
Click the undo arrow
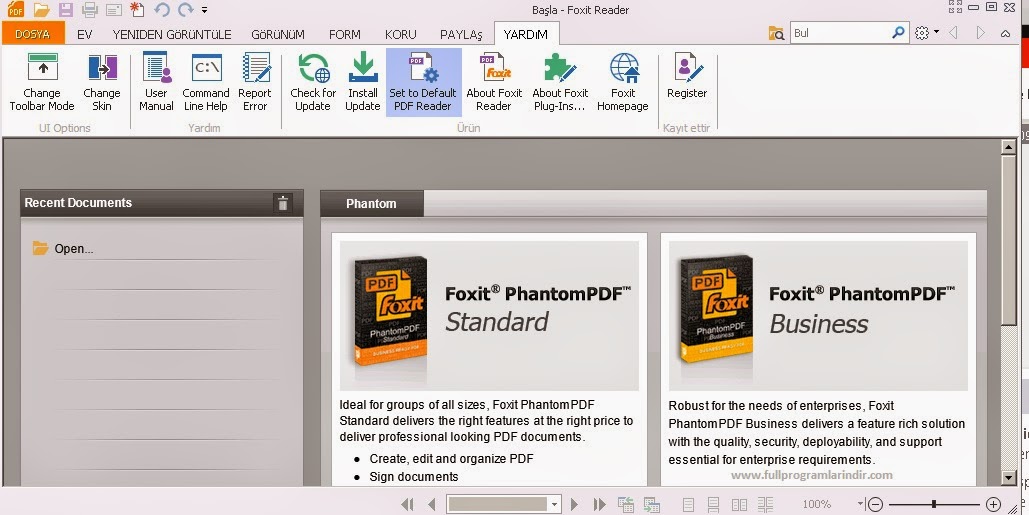162,10
